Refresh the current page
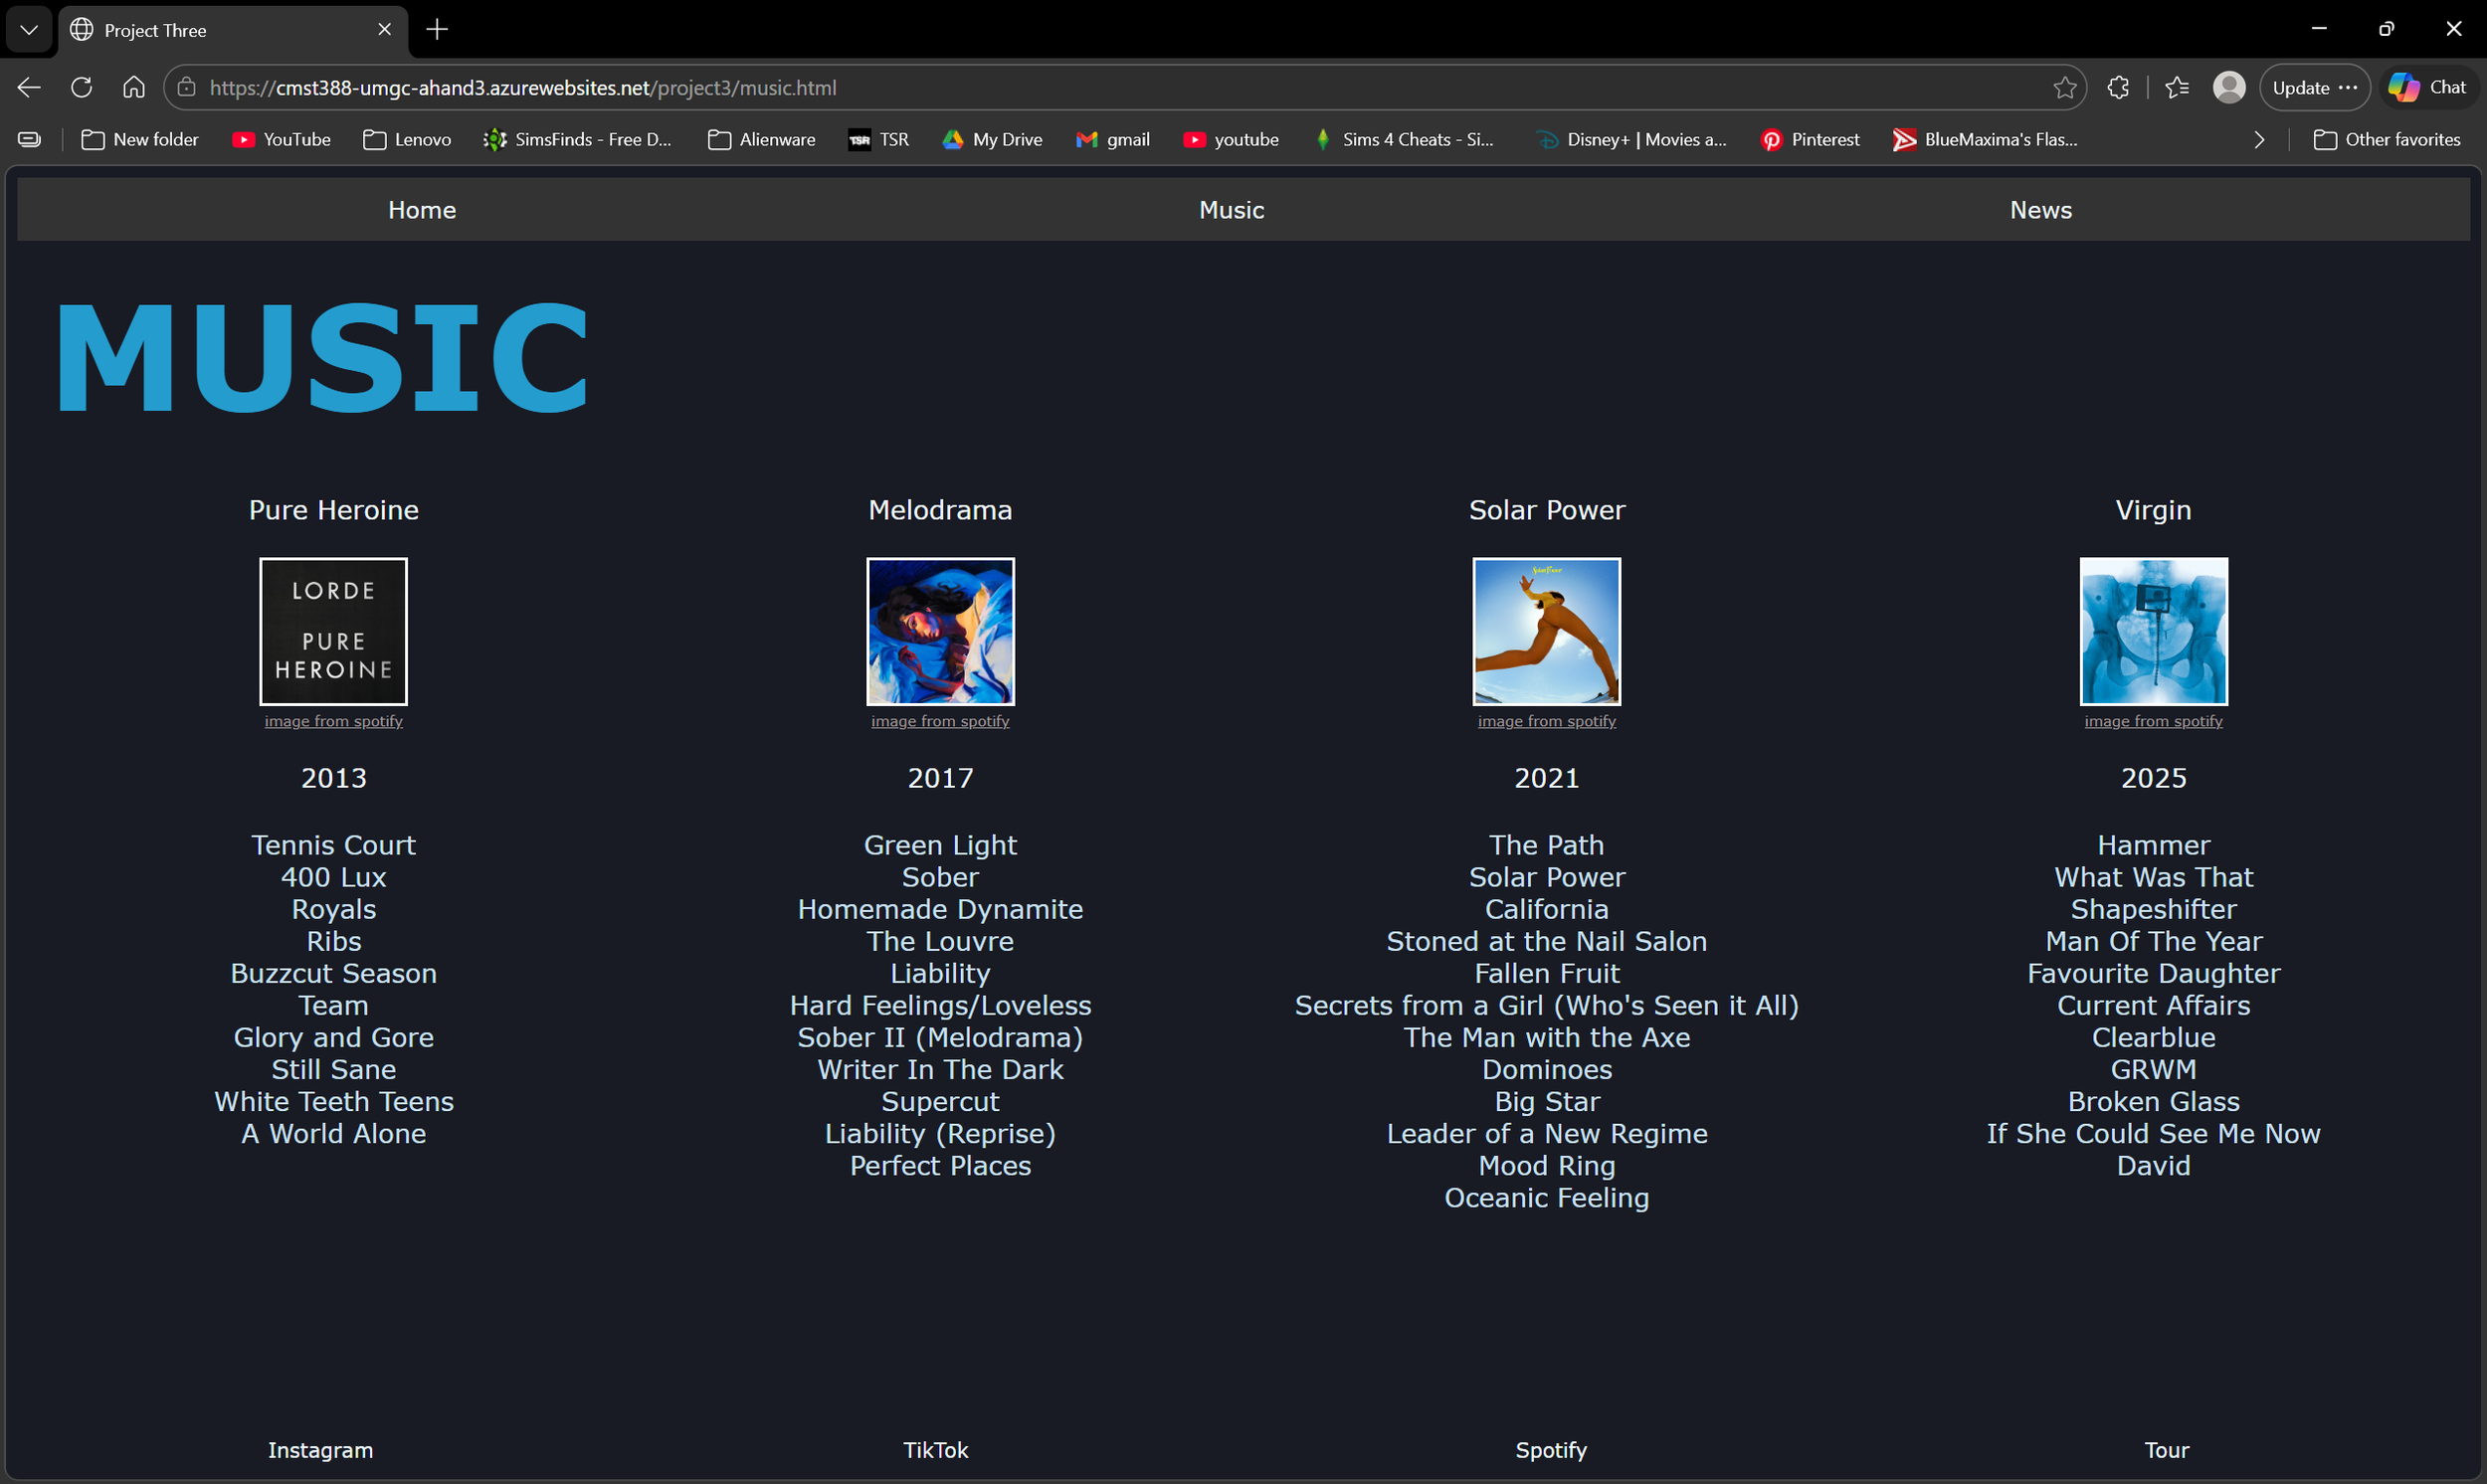Viewport: 2487px width, 1484px height. coord(82,87)
